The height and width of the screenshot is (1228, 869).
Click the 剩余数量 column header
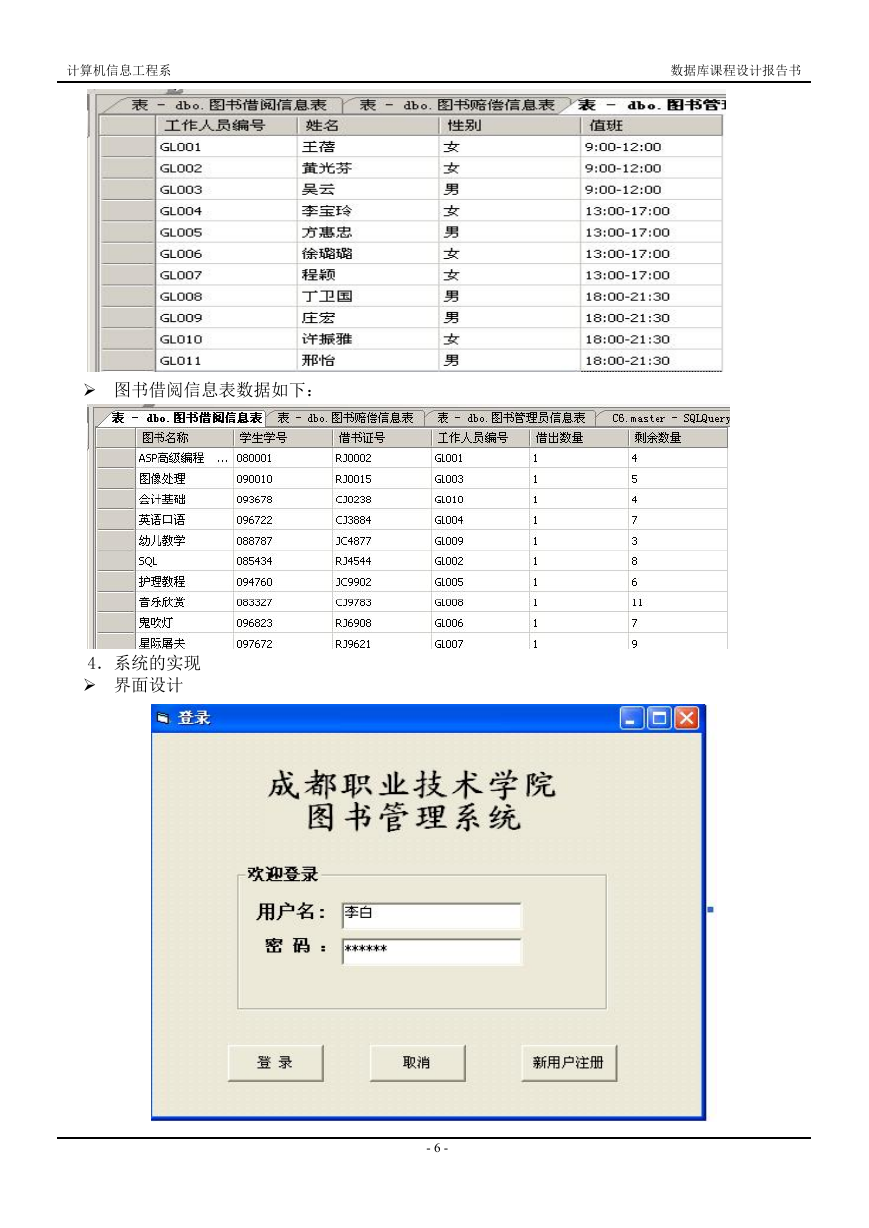point(678,438)
